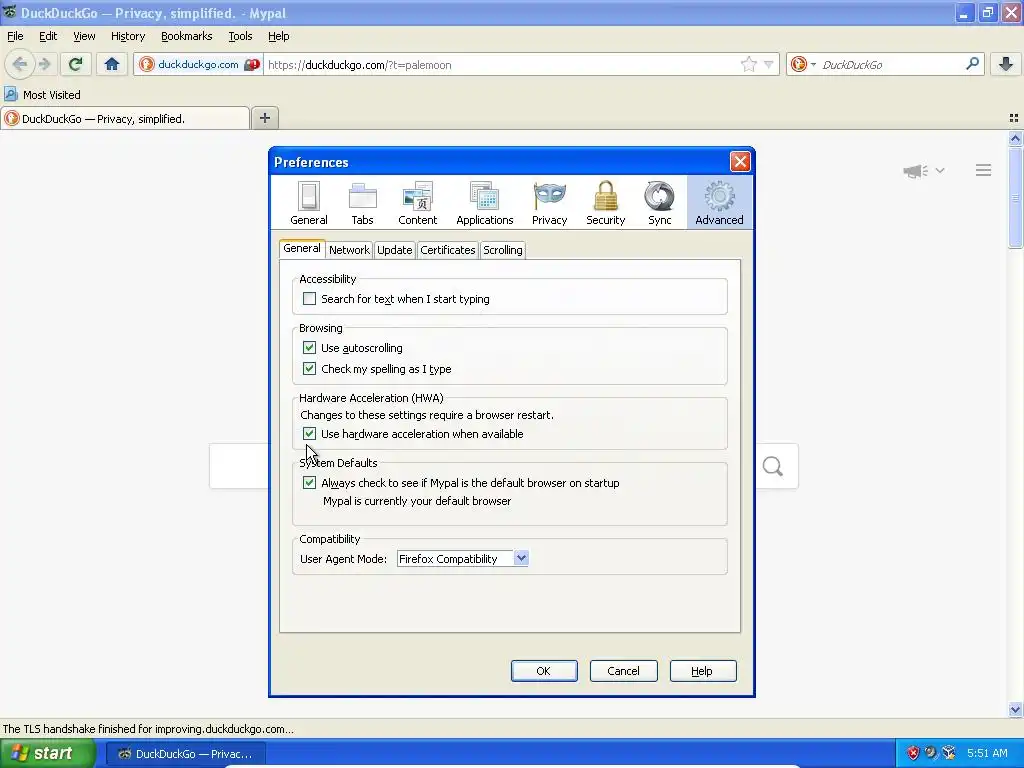This screenshot has height=768, width=1024.
Task: Click the URL address field
Action: click(500, 65)
